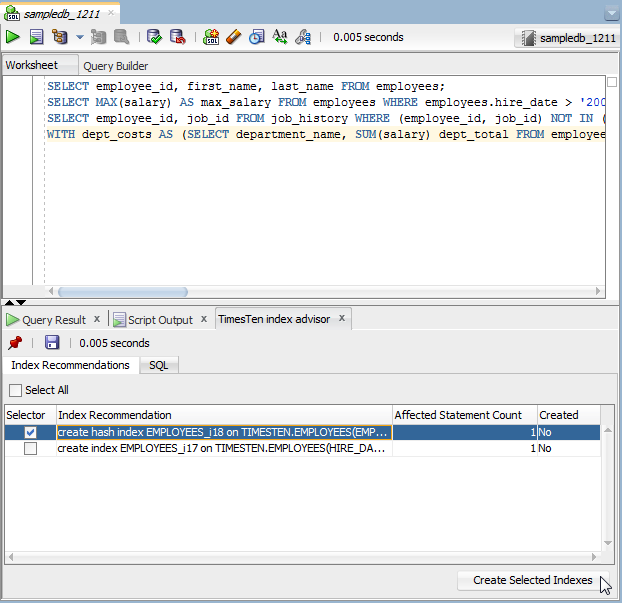The height and width of the screenshot is (603, 622).
Task: Click the small square at editor top-right corner
Action: [x=612, y=82]
